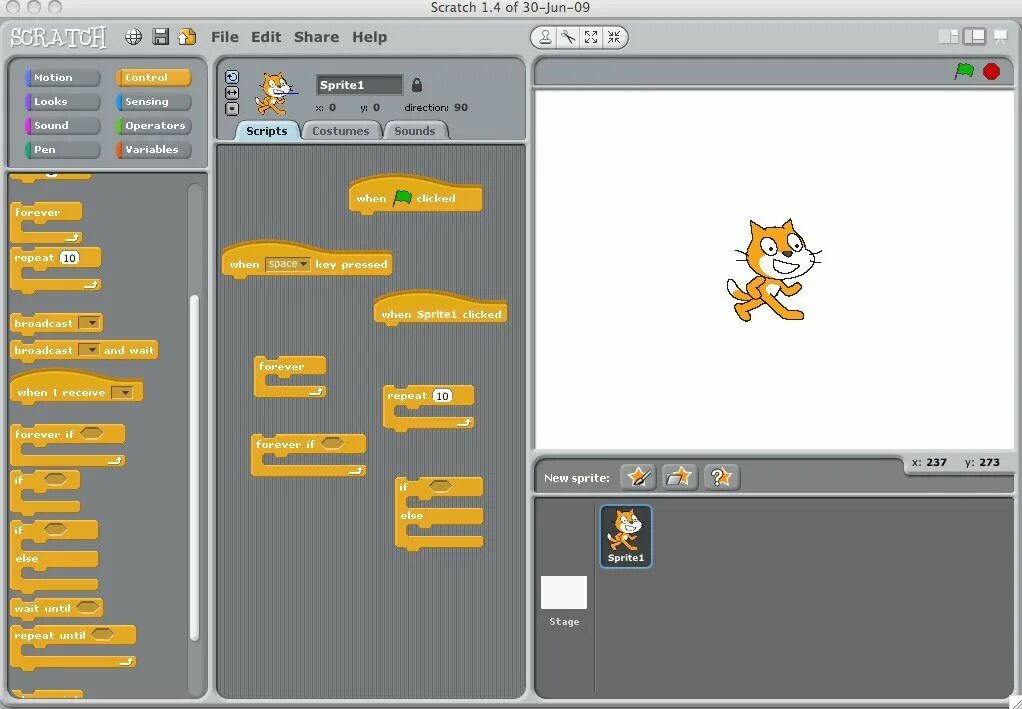Open the Sound blocks category
This screenshot has width=1022, height=709.
tap(63, 126)
